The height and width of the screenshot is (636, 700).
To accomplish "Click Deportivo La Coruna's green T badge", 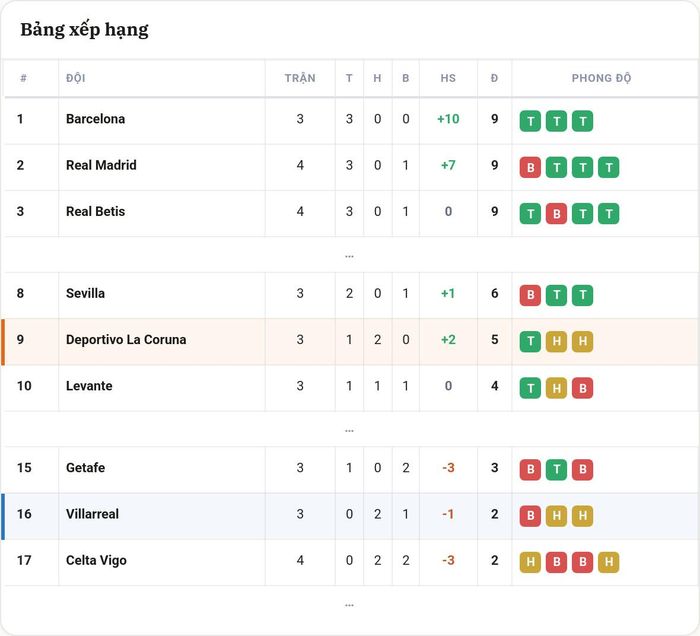I will click(530, 341).
